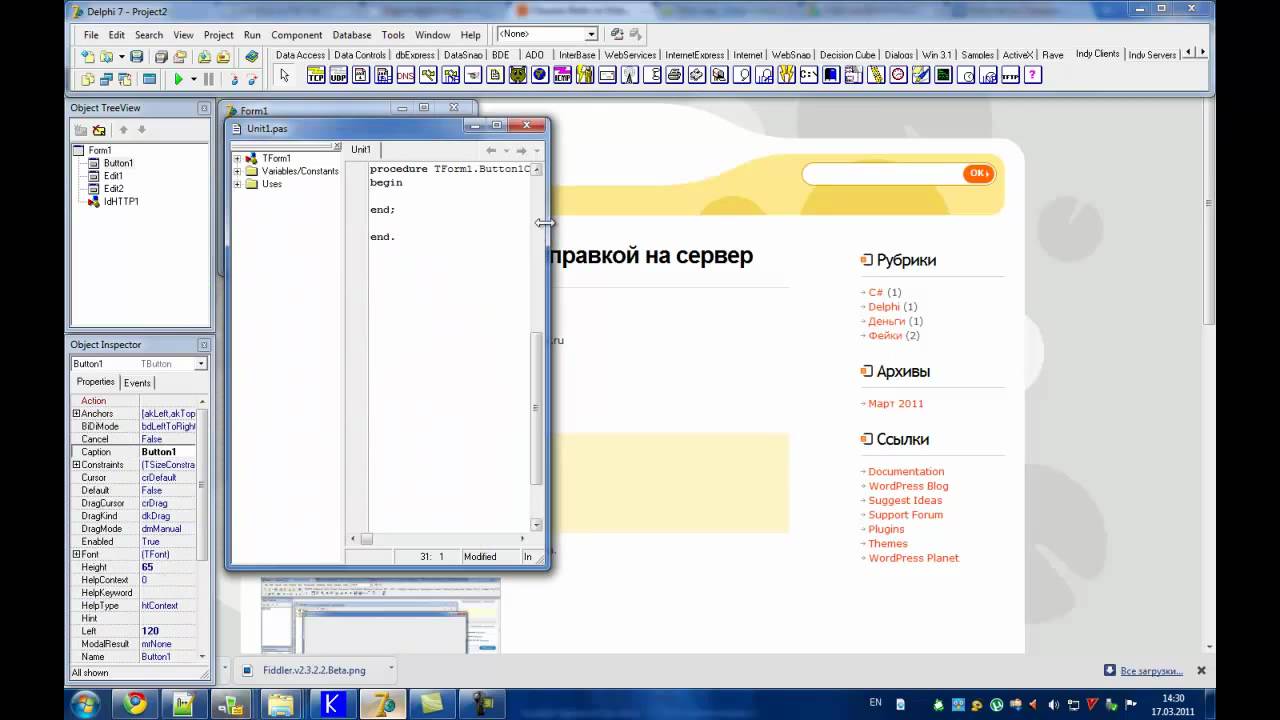This screenshot has height=720, width=1280.
Task: Select the TFTP component icon
Action: coord(1010,75)
